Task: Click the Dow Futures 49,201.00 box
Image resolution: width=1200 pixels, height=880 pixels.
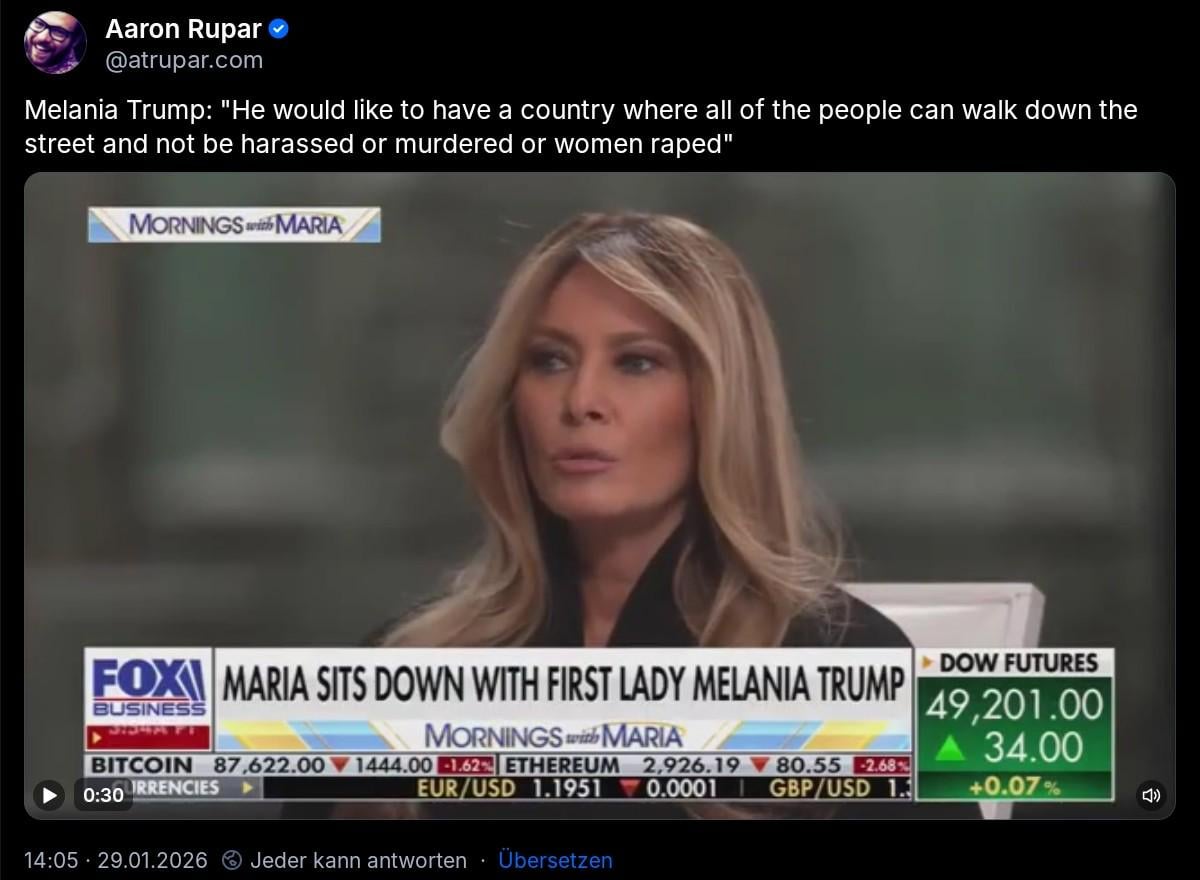Action: point(1012,725)
